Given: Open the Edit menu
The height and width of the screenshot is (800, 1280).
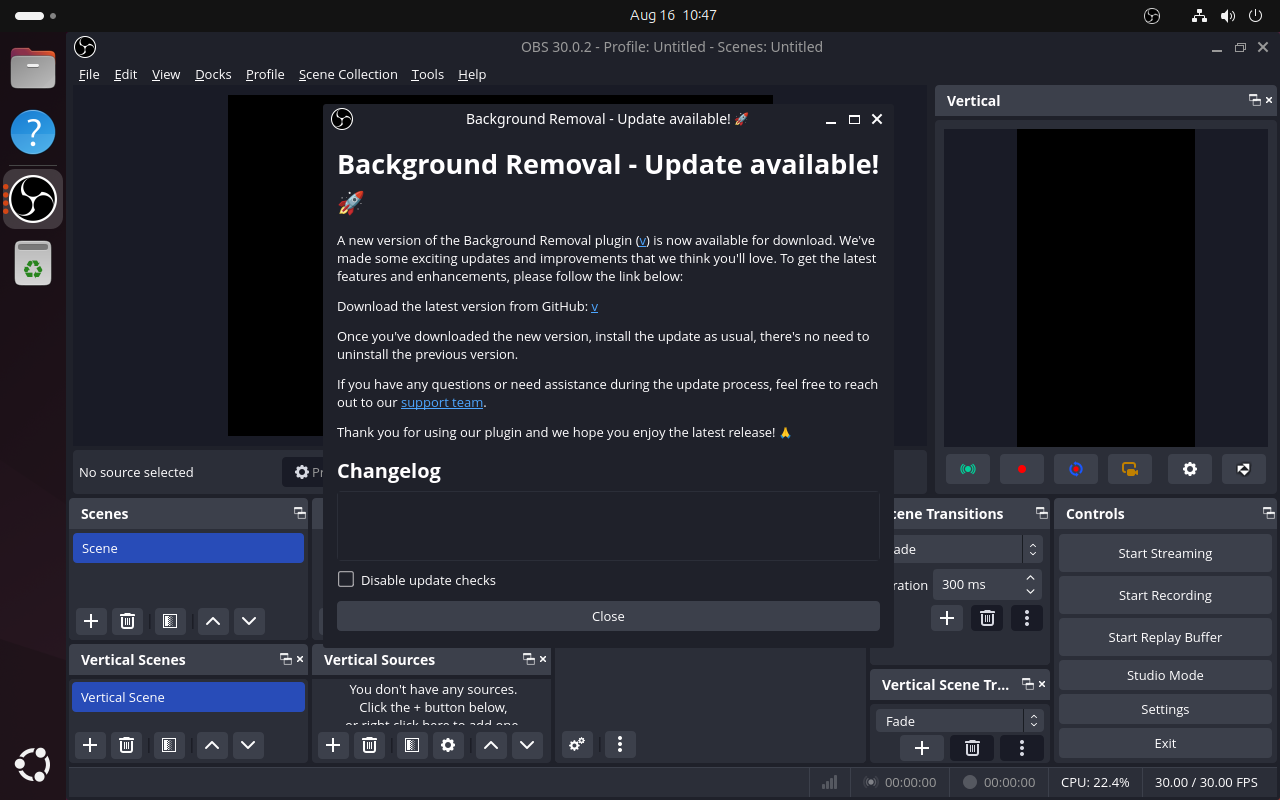Looking at the screenshot, I should pos(126,74).
